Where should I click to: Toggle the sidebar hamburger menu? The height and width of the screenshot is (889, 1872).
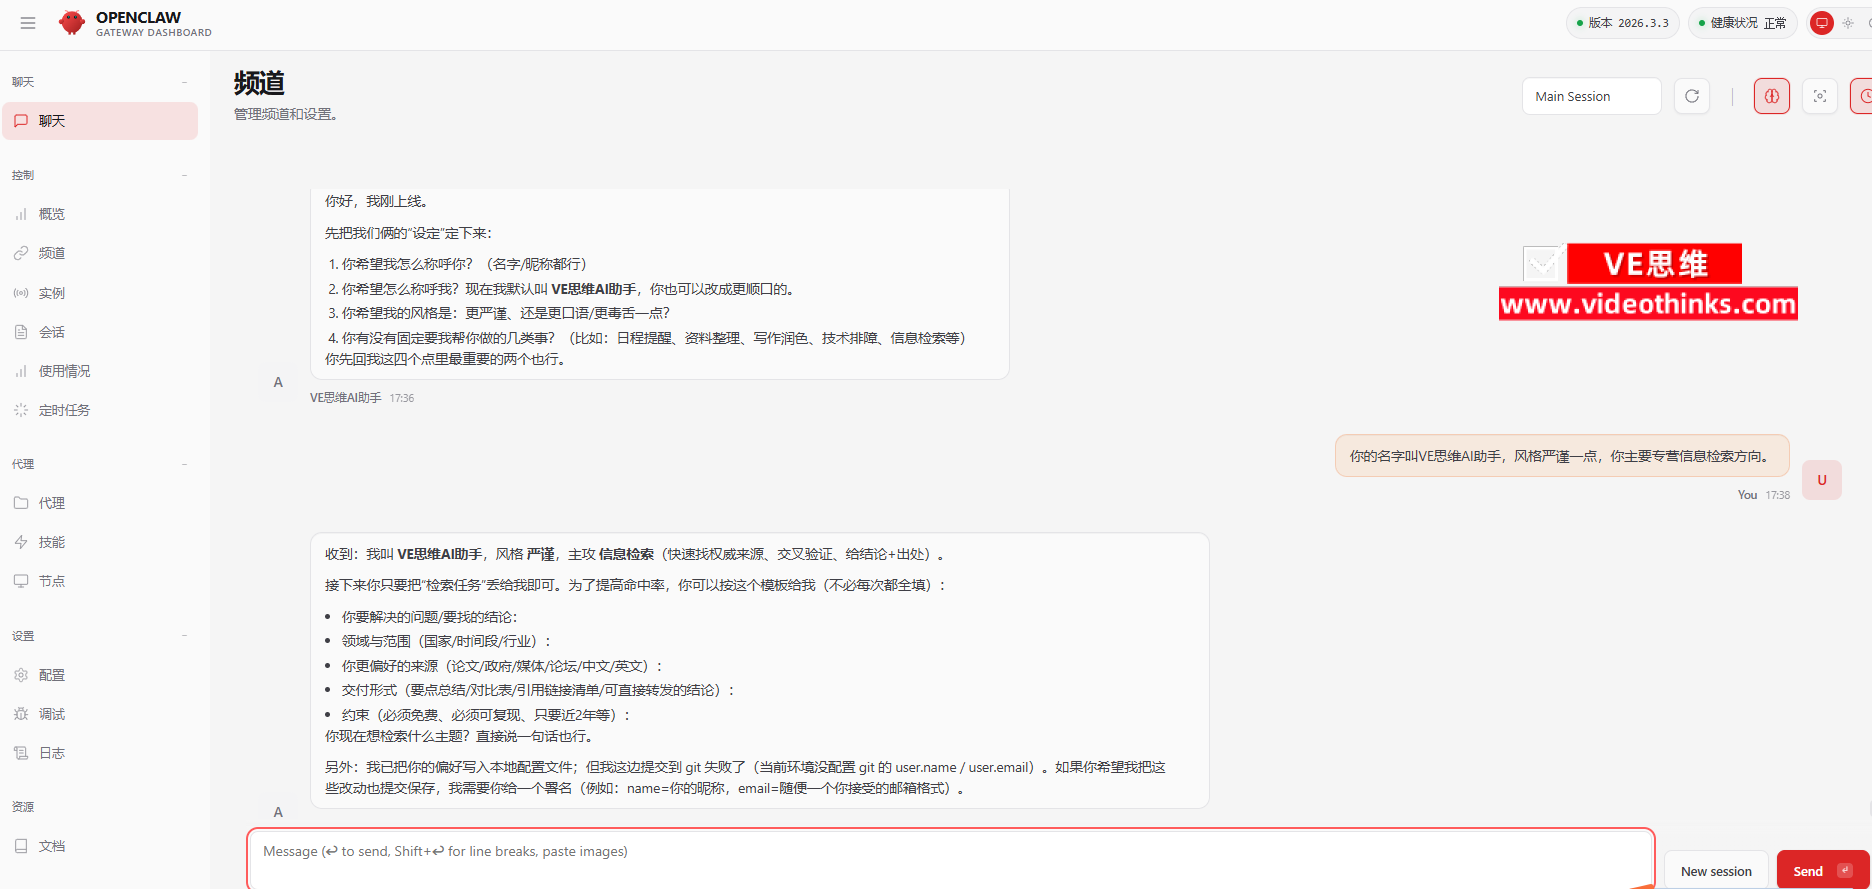pos(28,23)
